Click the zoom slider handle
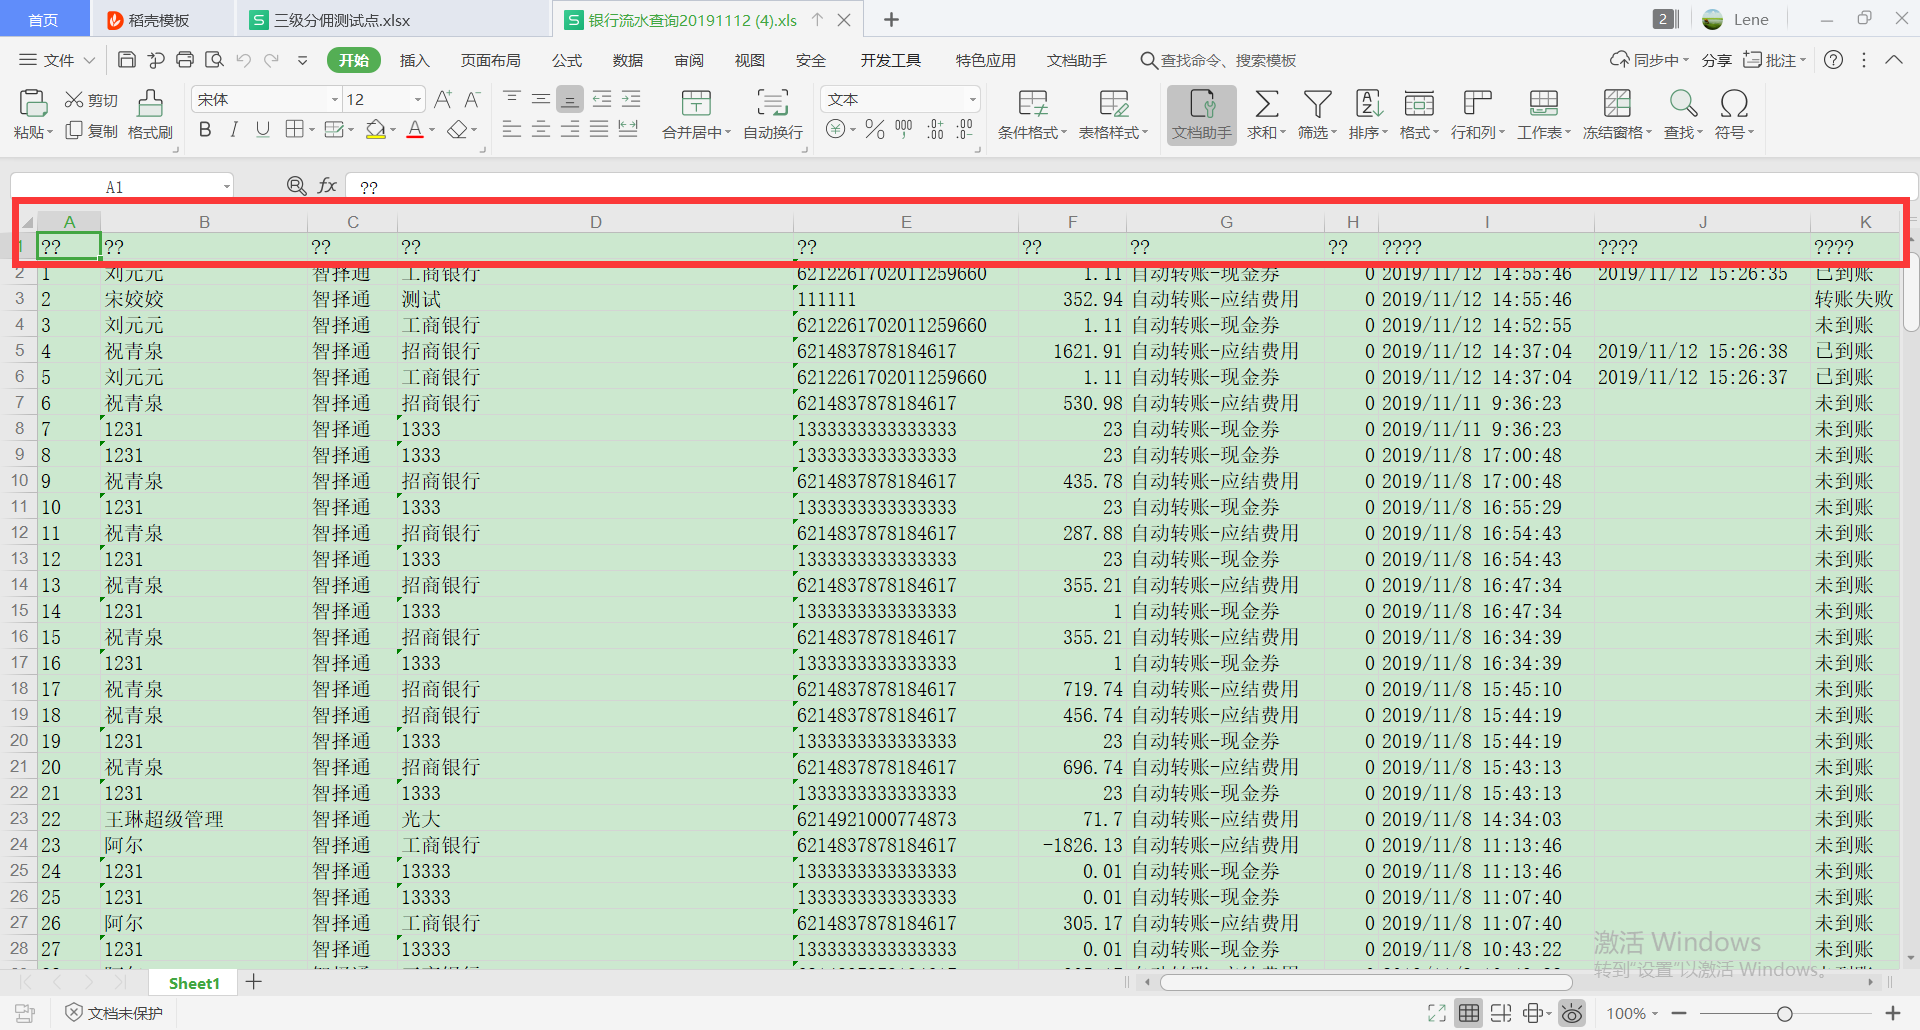This screenshot has height=1030, width=1920. point(1784,1014)
